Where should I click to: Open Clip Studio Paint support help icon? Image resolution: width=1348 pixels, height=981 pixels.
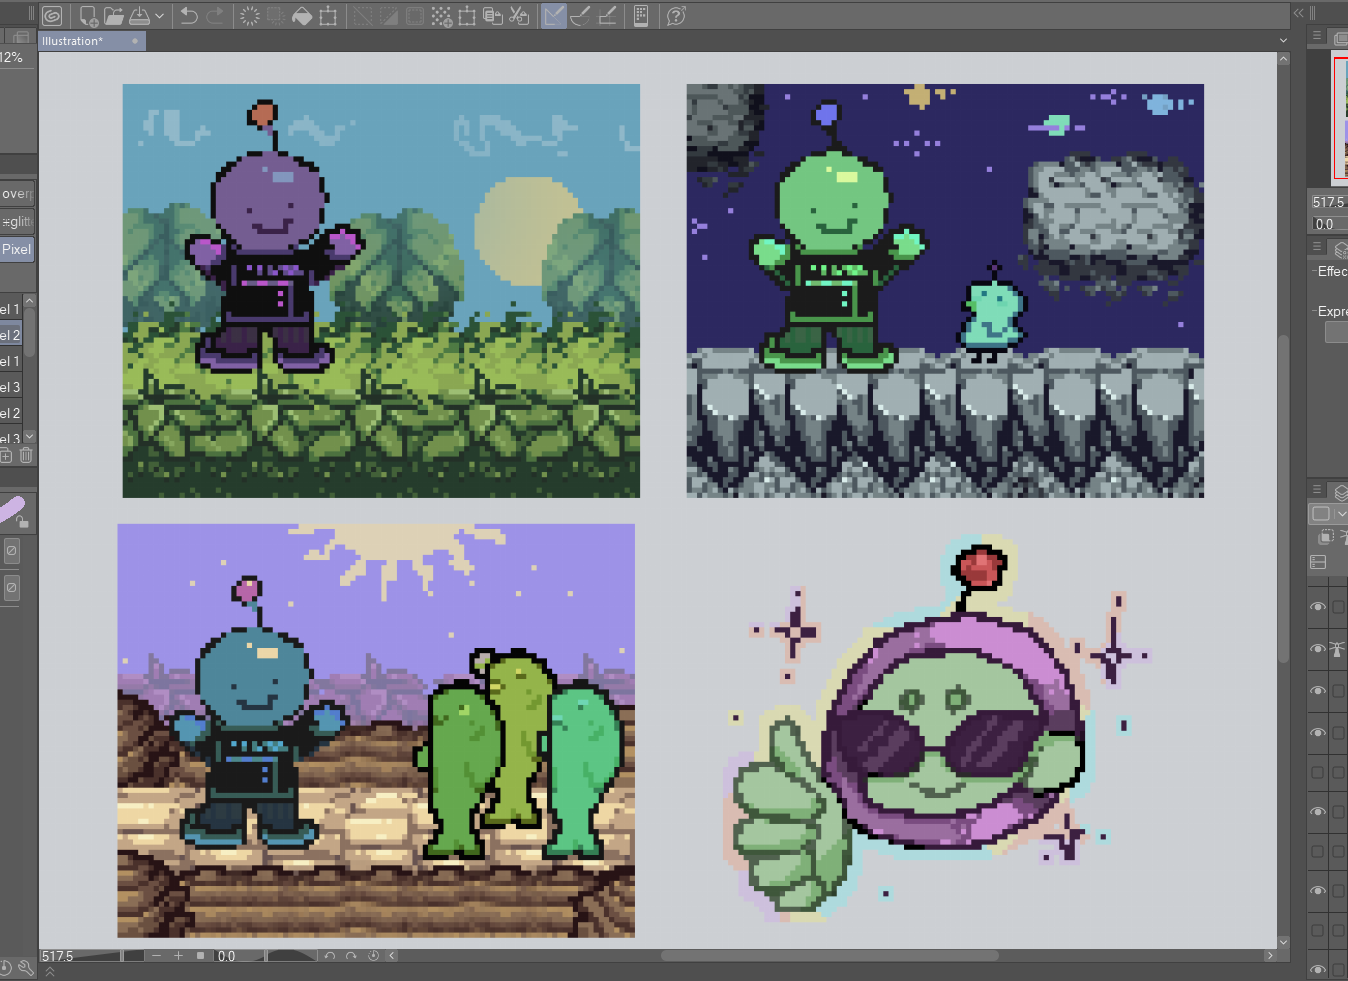676,16
